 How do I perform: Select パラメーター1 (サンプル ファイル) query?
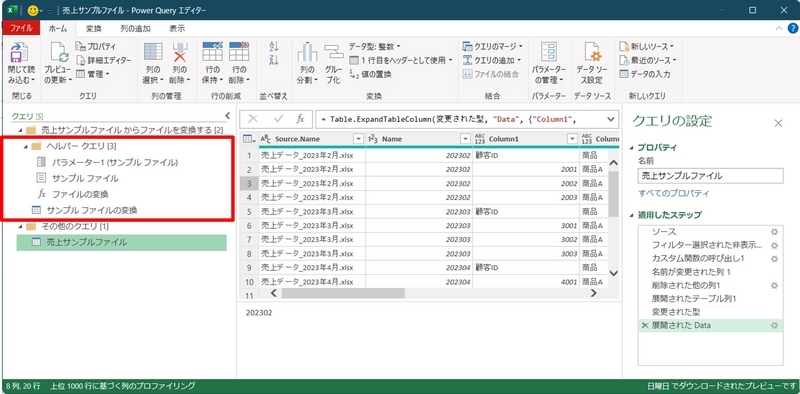(115, 162)
